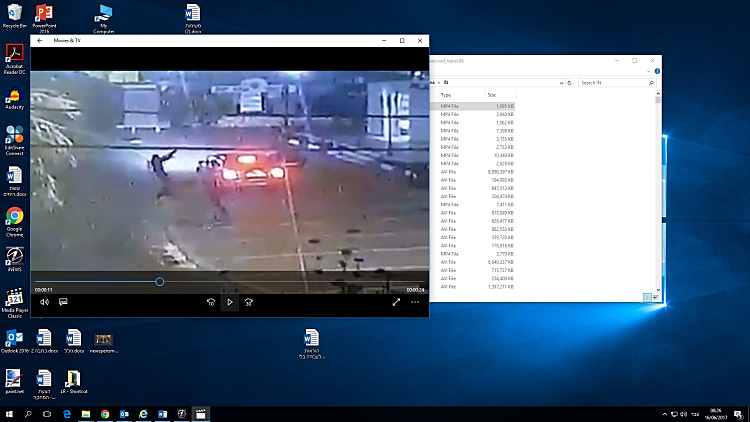This screenshot has height=422, width=750.
Task: Open the volume control in the player
Action: point(44,301)
